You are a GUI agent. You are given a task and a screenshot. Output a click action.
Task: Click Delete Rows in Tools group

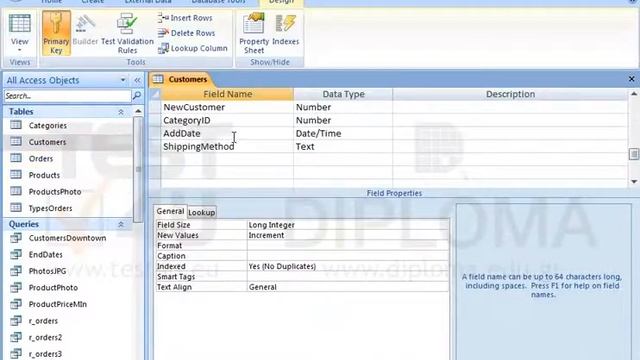tap(186, 33)
